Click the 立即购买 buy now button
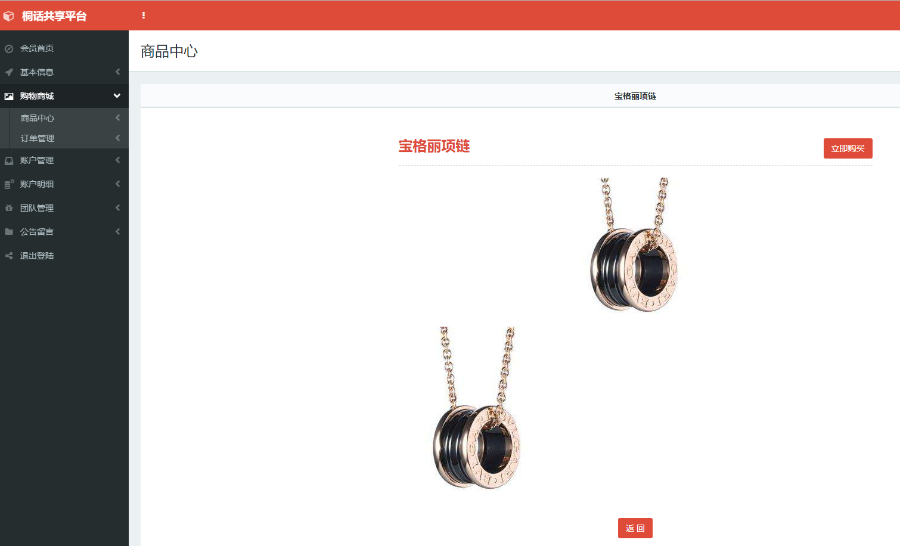 (848, 148)
